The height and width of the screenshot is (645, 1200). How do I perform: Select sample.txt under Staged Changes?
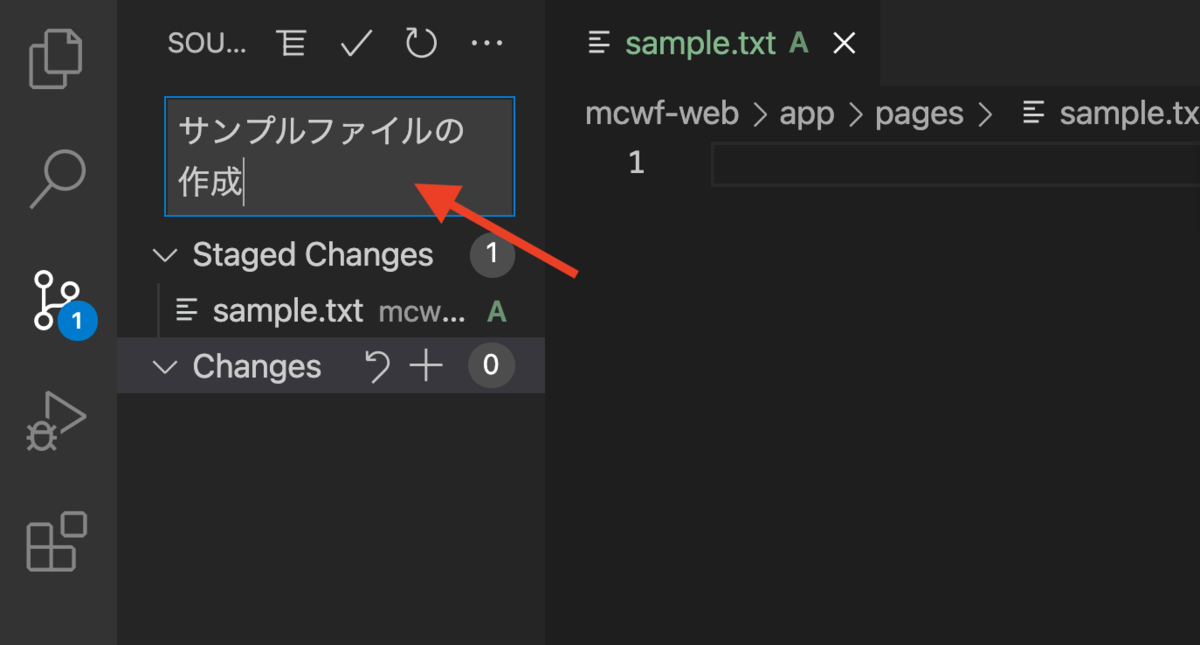(288, 311)
